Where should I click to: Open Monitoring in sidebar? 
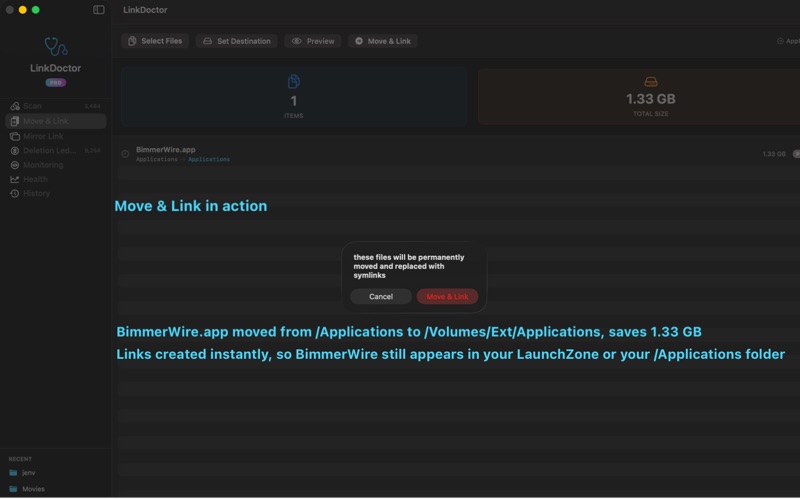click(x=56, y=165)
